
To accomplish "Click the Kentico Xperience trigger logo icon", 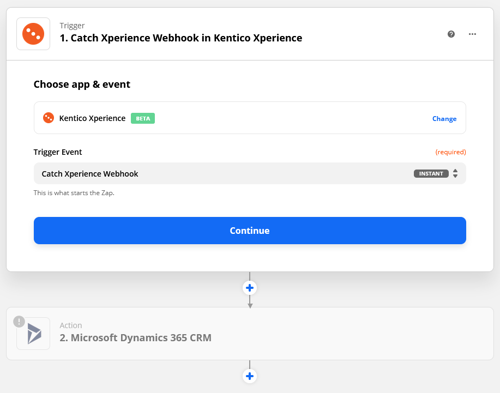I will coord(33,34).
